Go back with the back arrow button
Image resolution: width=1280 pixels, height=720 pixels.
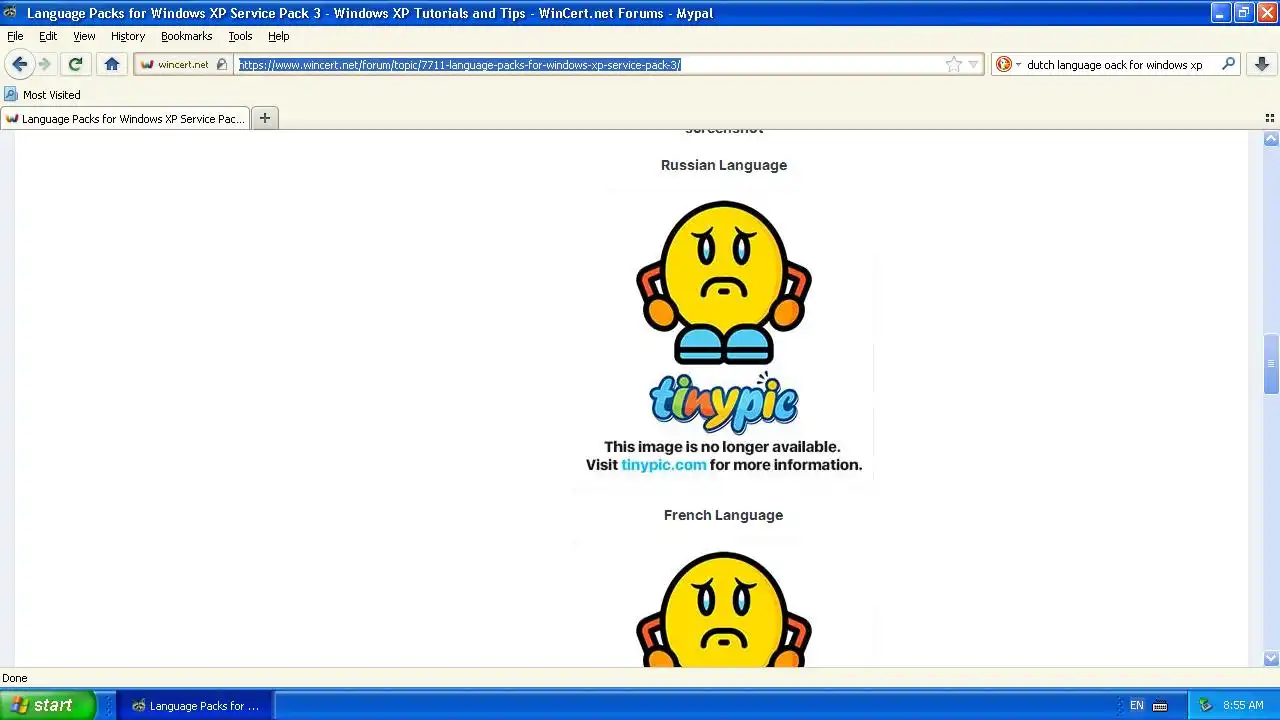coord(19,64)
